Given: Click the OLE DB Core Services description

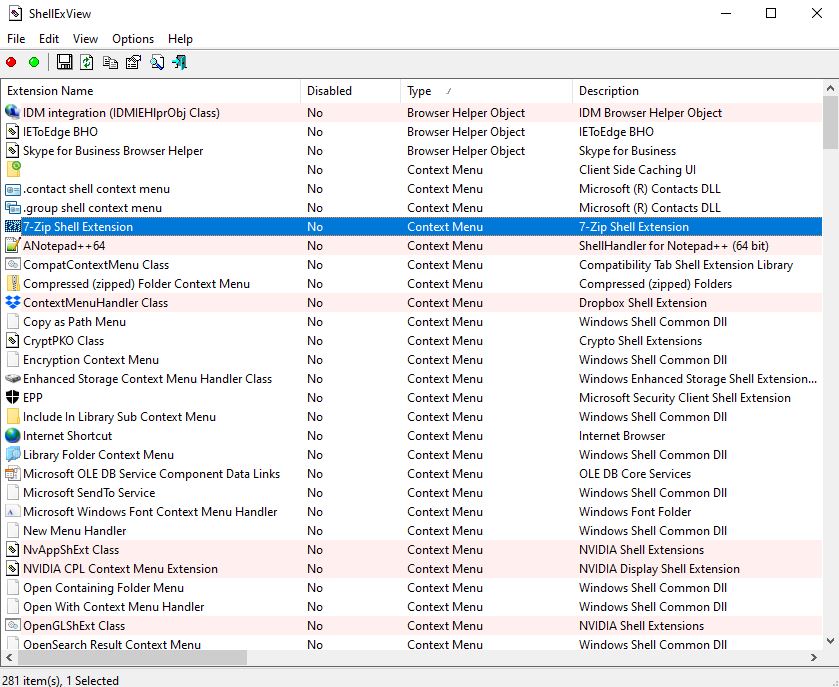Looking at the screenshot, I should pos(635,474).
